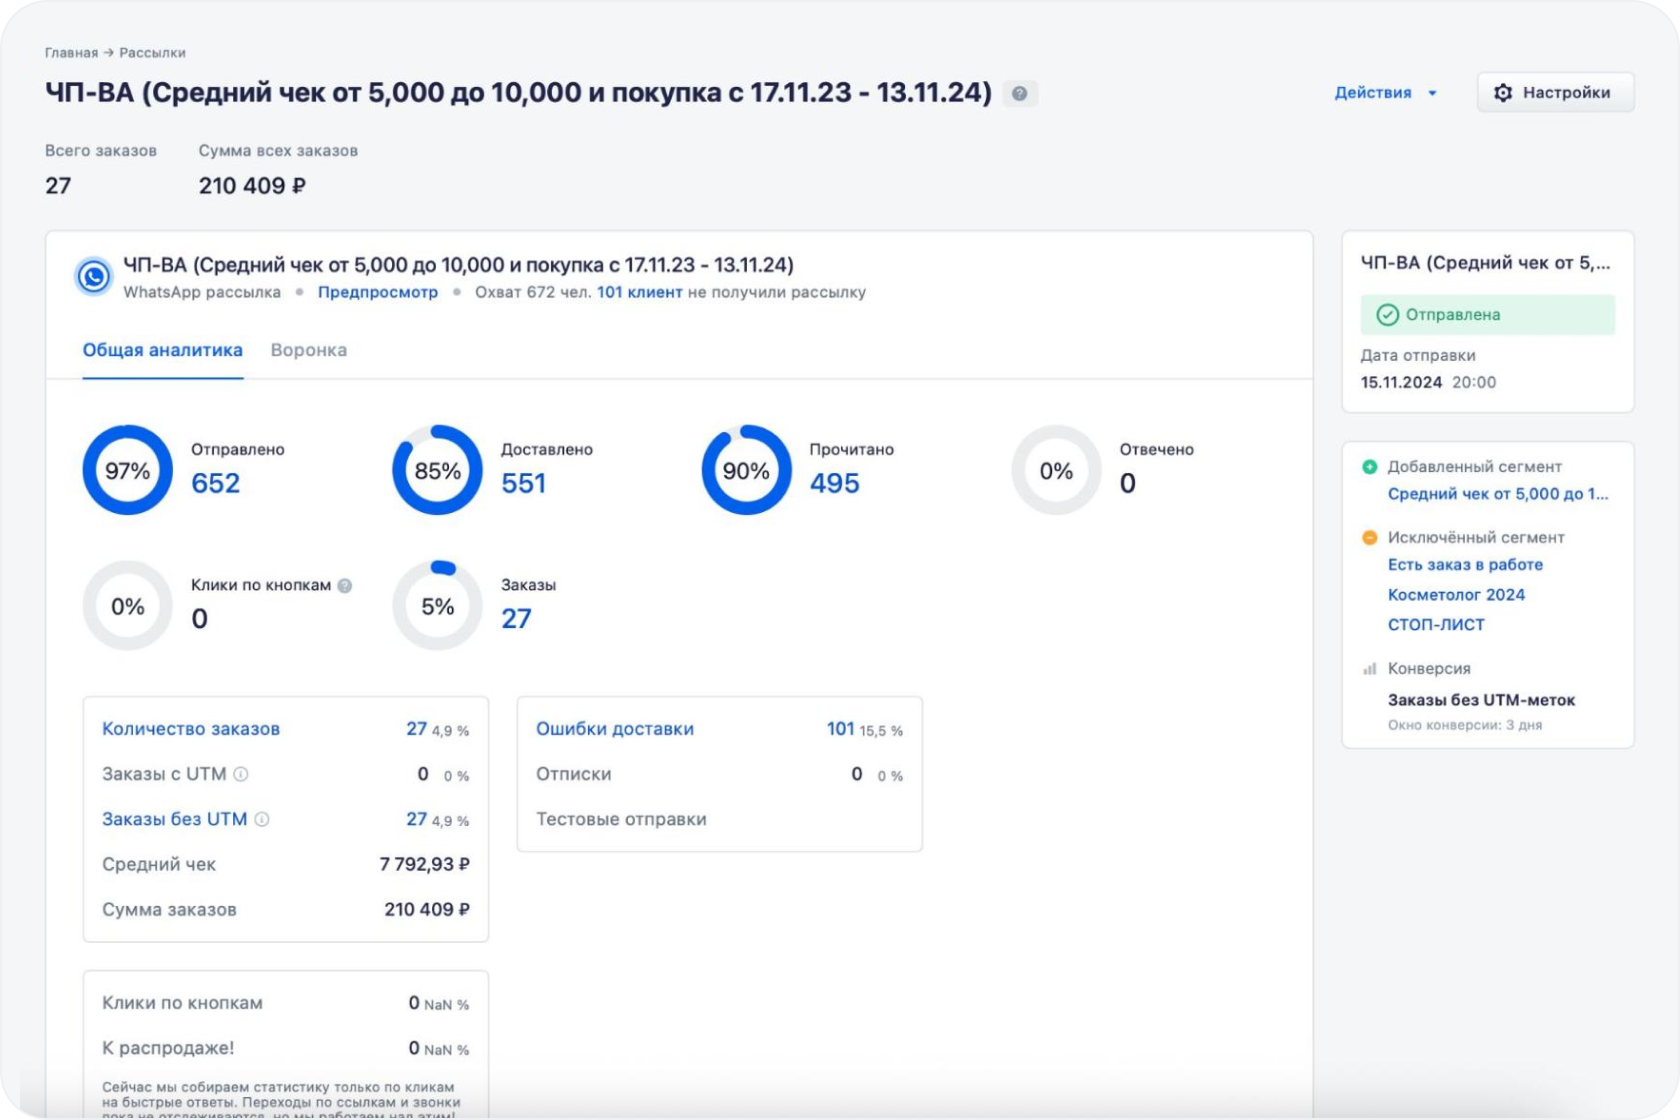
Task: Open the help tooltip beside the campaign title
Action: (1021, 93)
